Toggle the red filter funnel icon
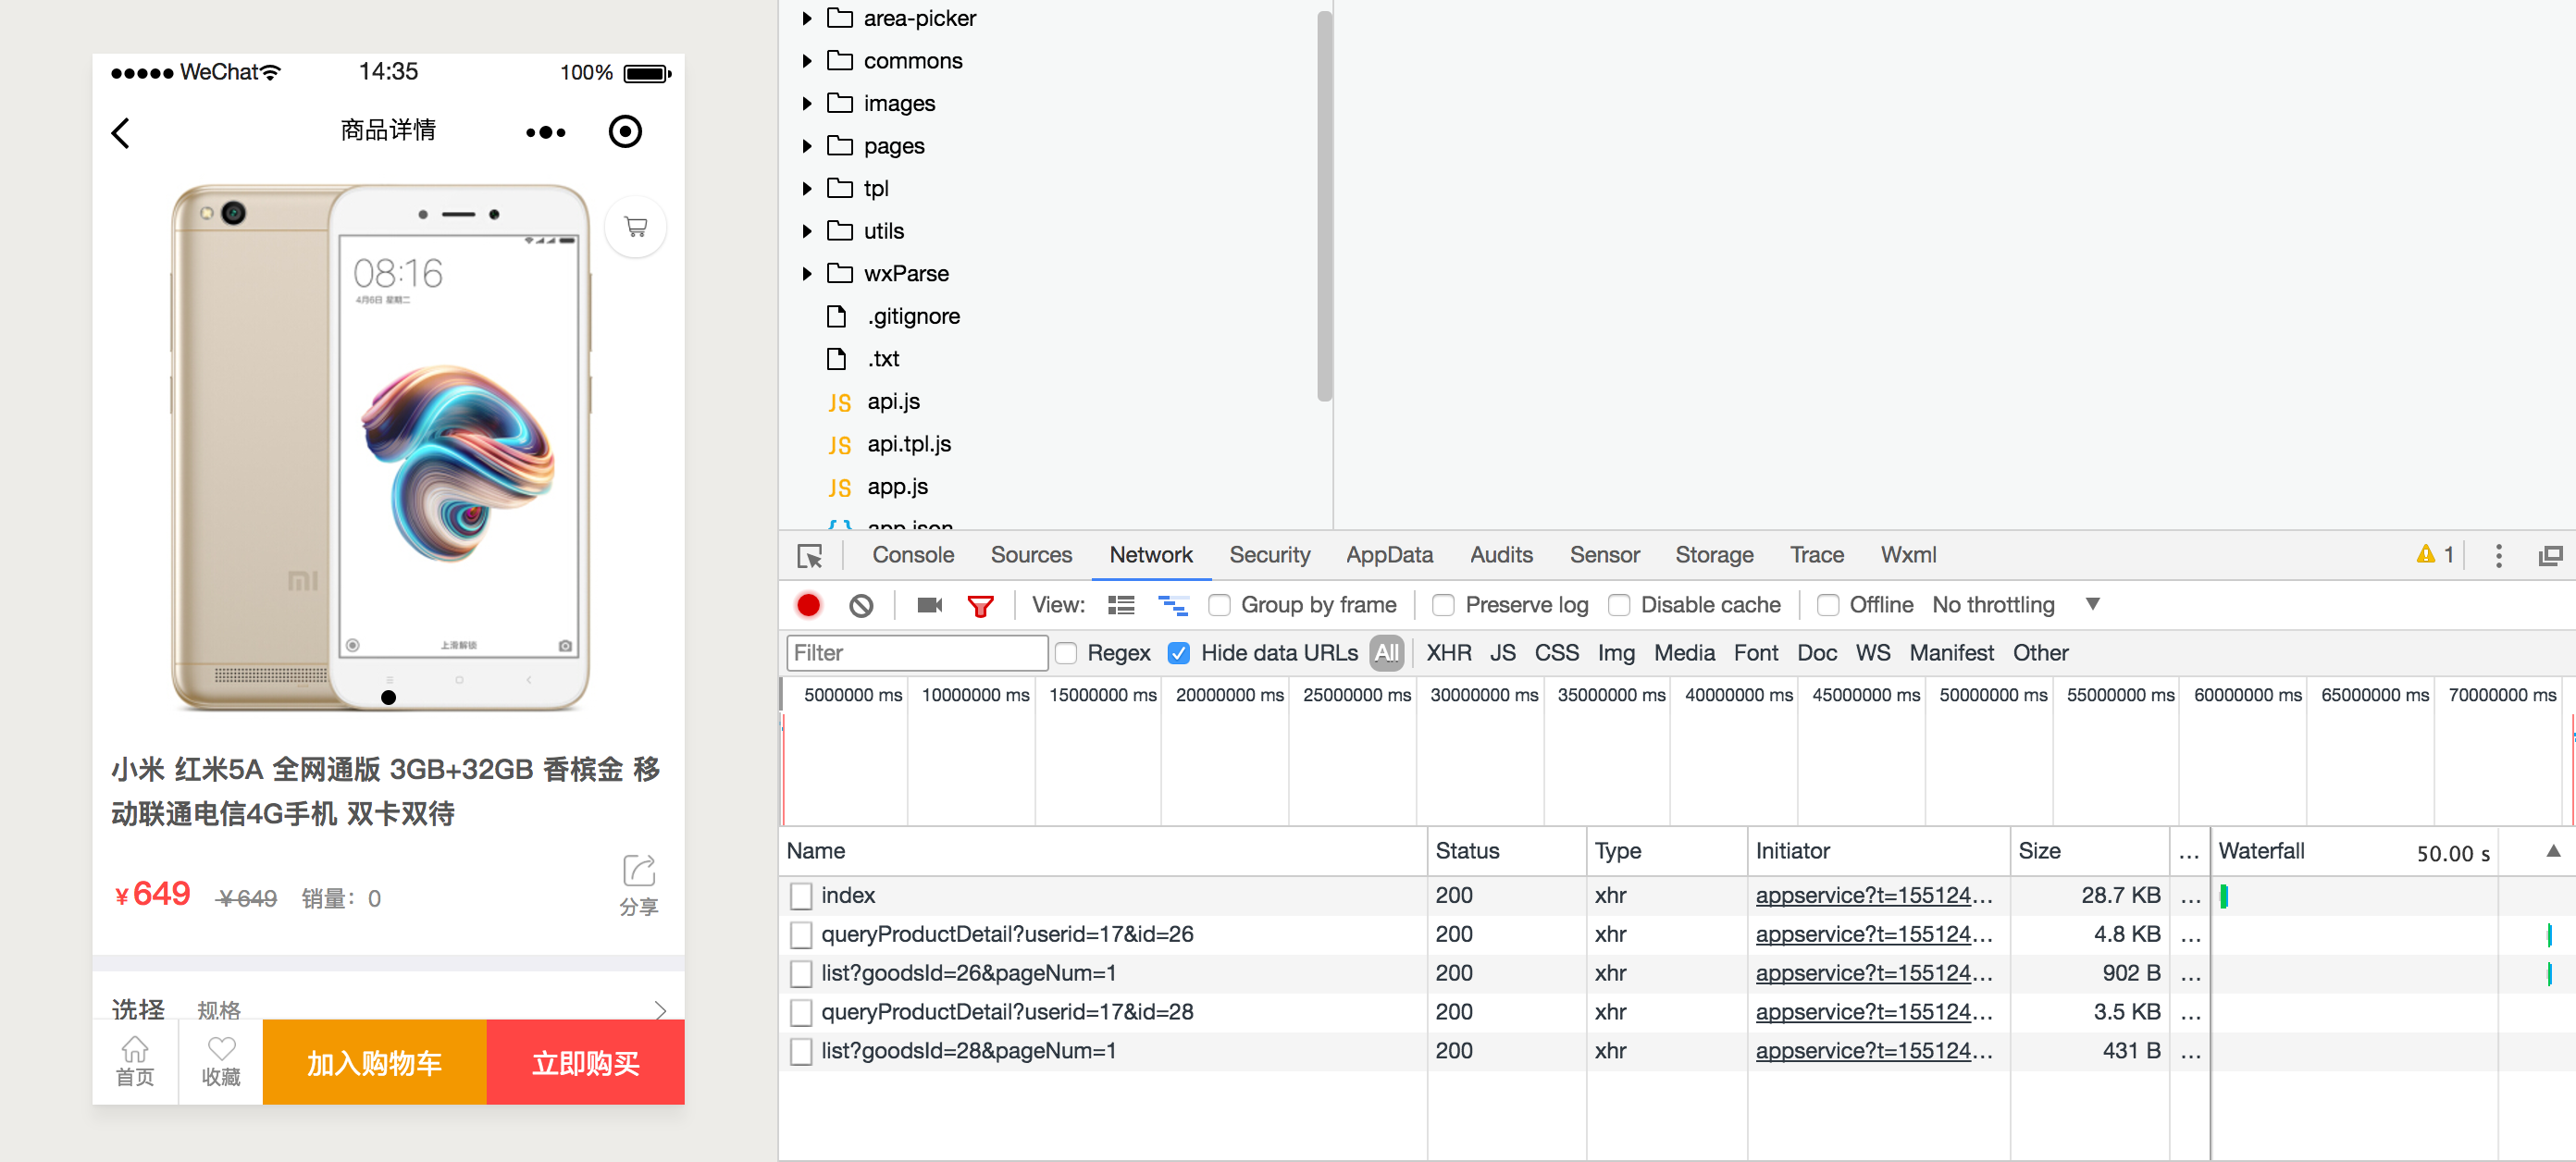Viewport: 2576px width, 1162px height. coord(980,605)
